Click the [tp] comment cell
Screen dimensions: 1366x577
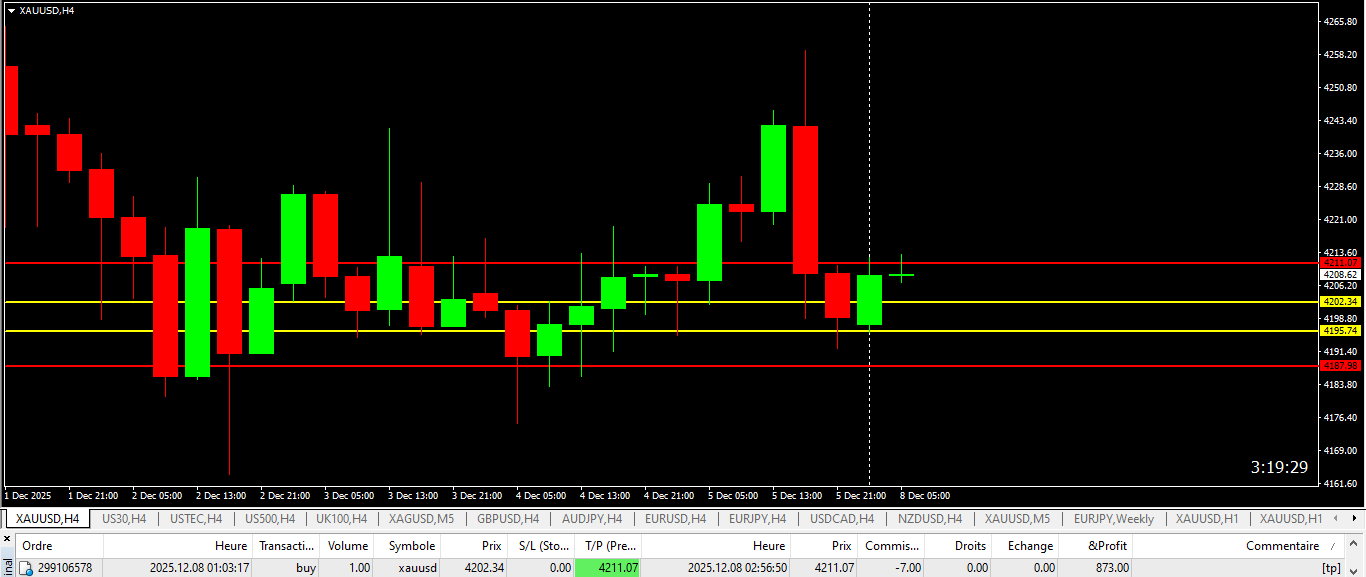pos(1331,568)
